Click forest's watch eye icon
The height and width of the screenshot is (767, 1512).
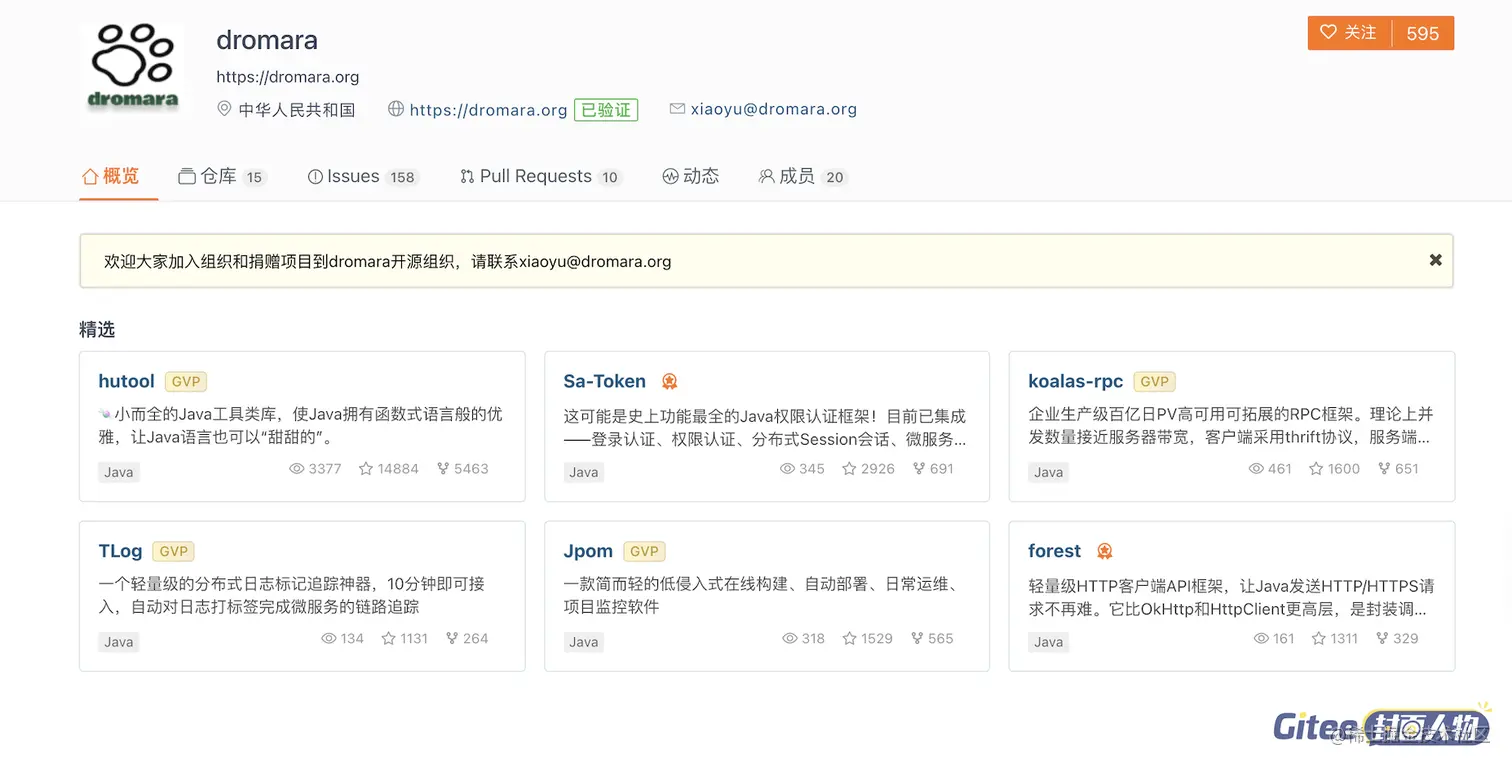1261,638
